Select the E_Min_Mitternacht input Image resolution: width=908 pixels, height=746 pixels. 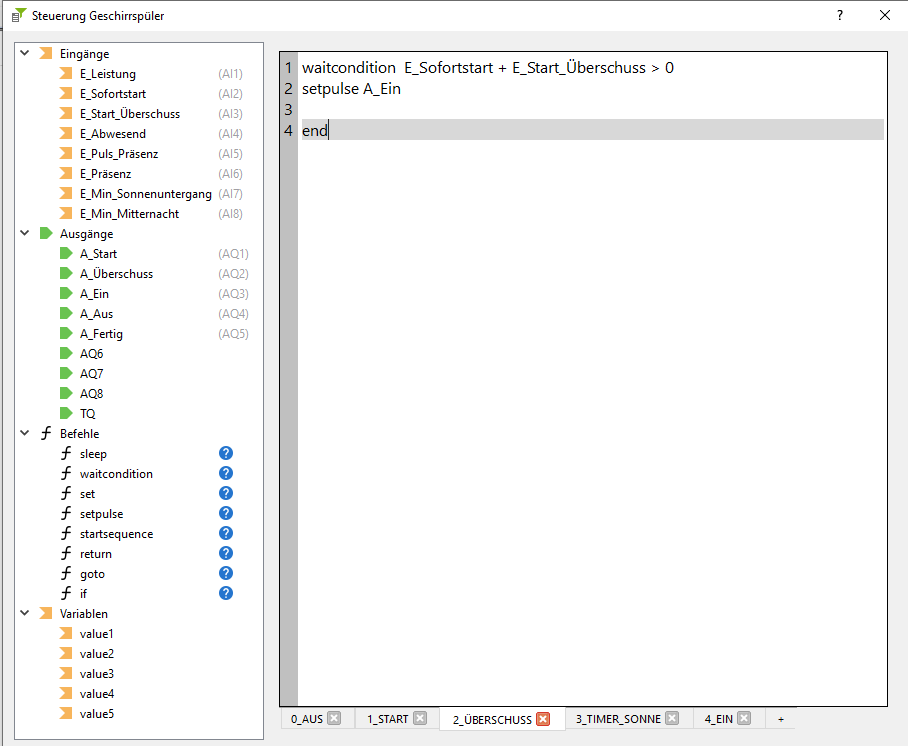coord(129,214)
